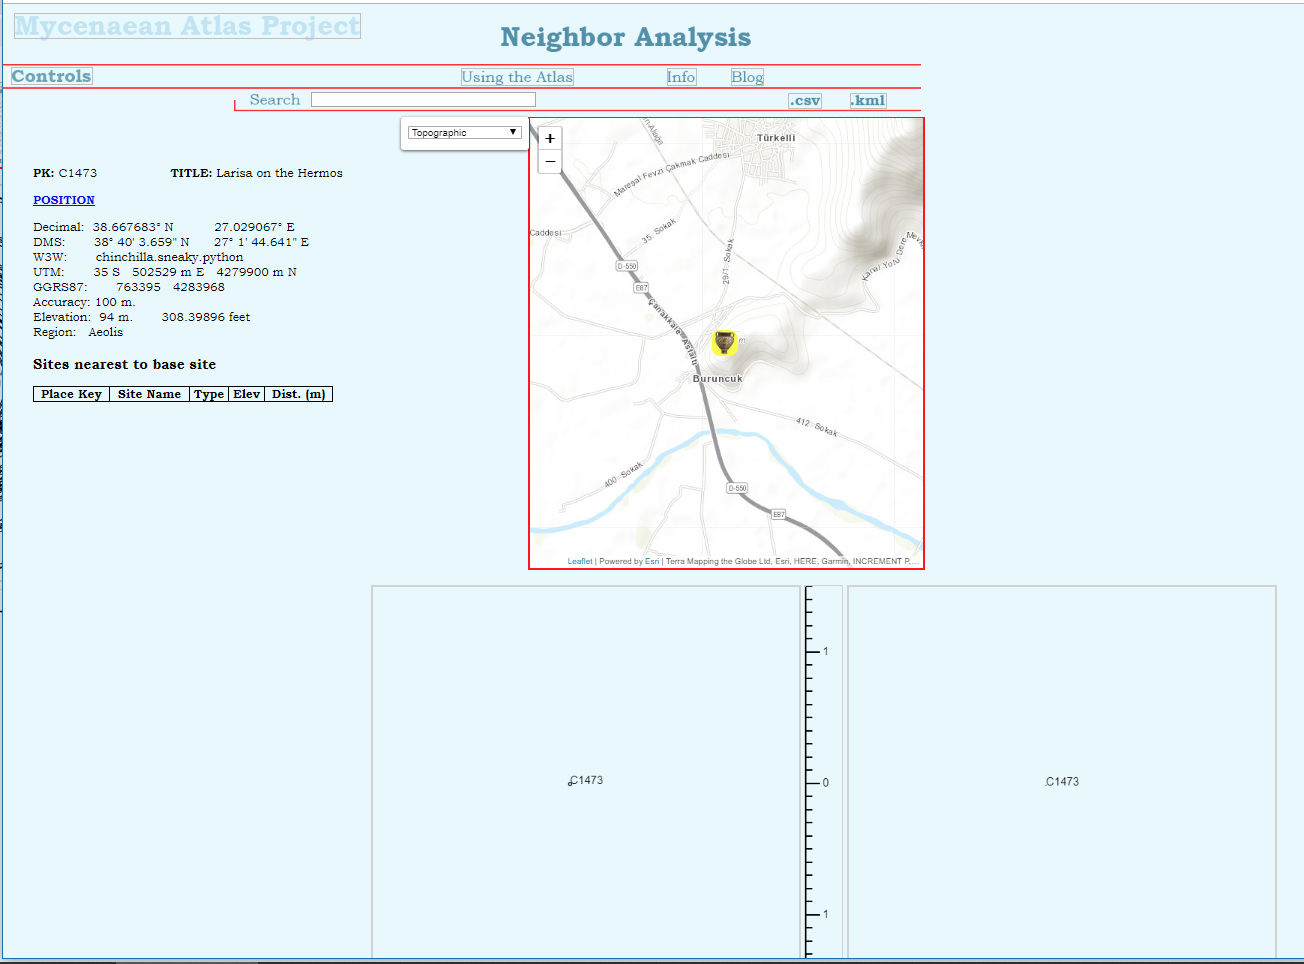Image resolution: width=1304 pixels, height=964 pixels.
Task: Zoom out on the map
Action: [550, 162]
